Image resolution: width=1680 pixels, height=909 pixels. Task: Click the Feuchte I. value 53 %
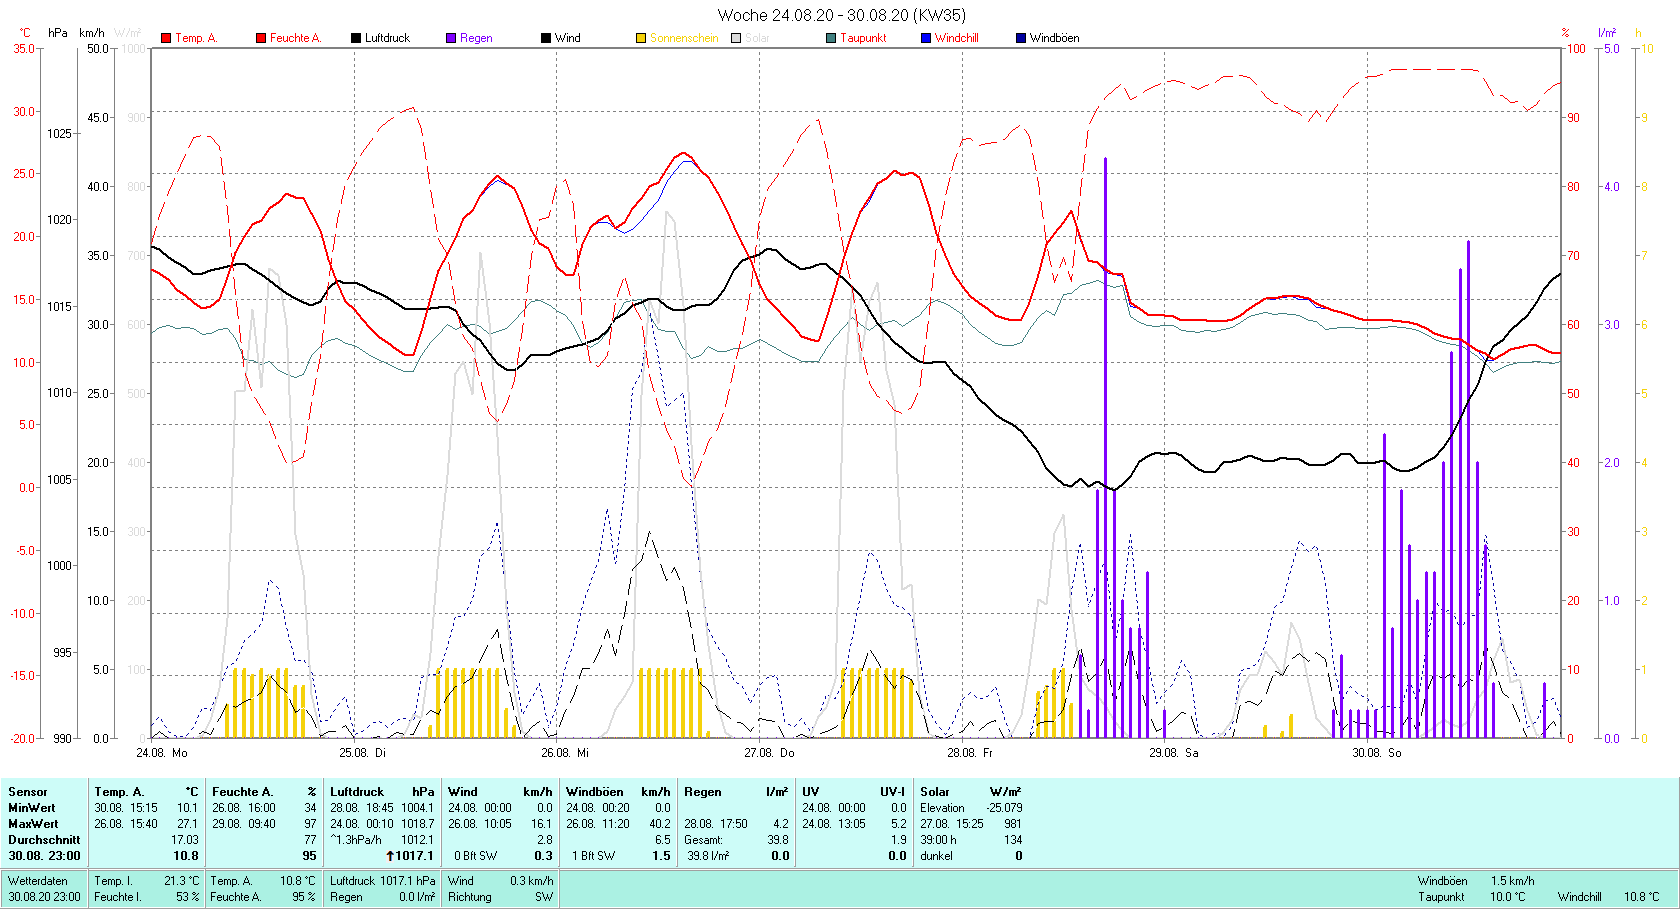[x=187, y=897]
